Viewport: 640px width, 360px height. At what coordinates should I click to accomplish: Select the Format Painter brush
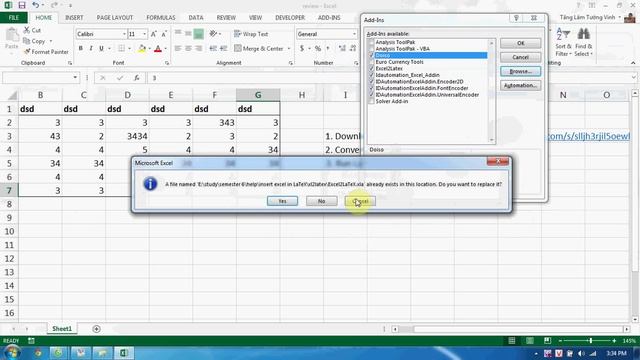click(27, 52)
